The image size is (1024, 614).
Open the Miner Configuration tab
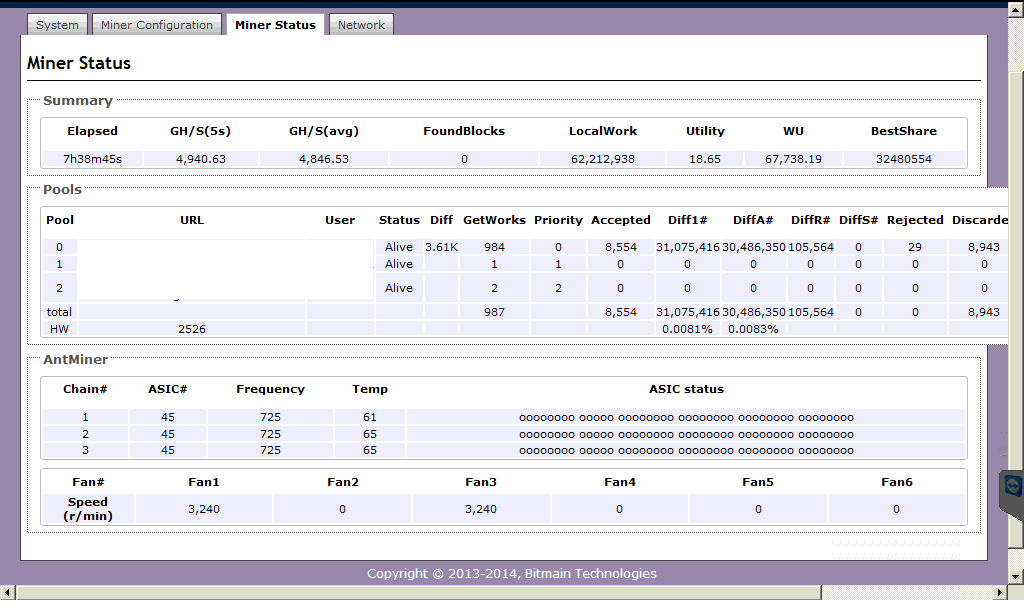pos(157,25)
